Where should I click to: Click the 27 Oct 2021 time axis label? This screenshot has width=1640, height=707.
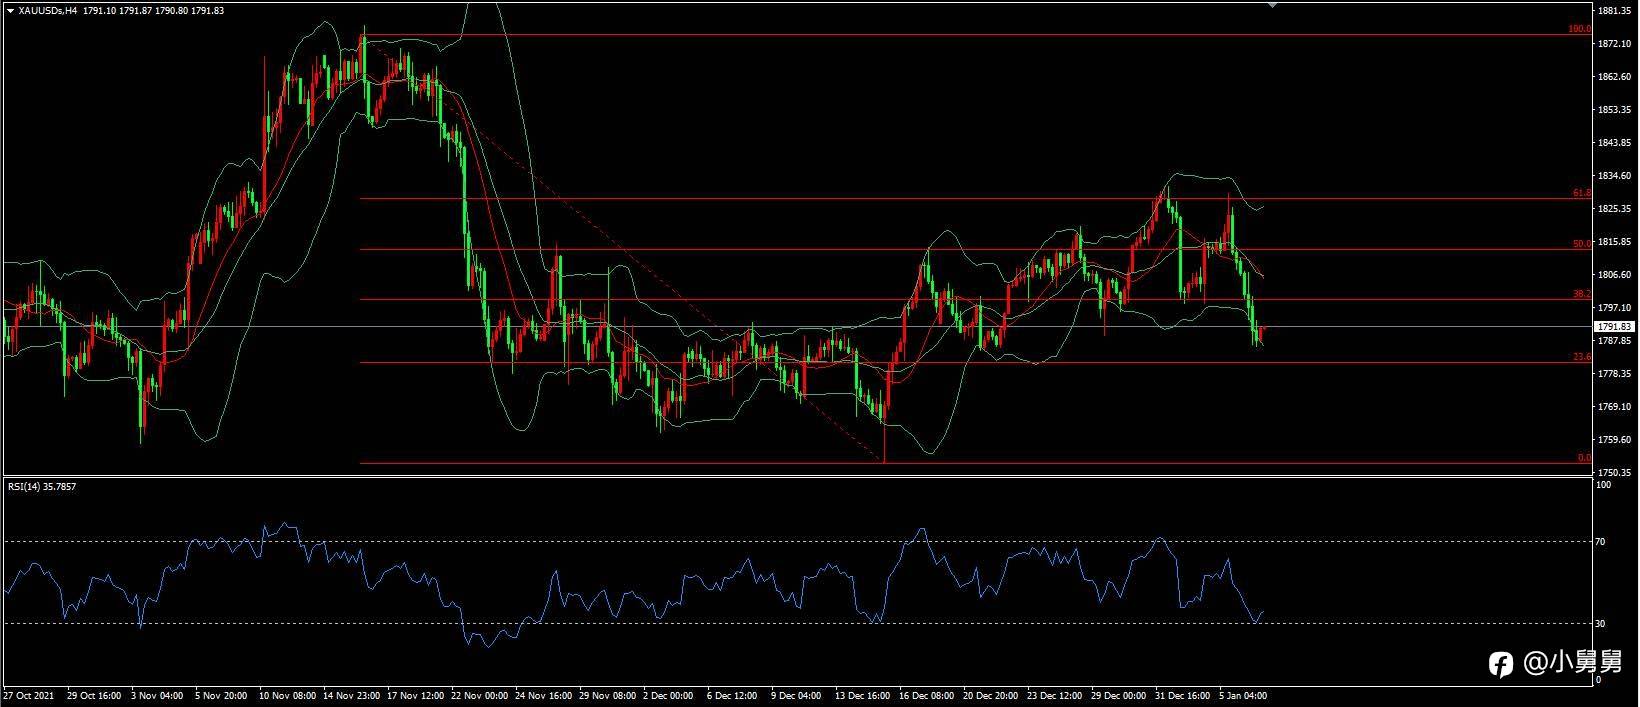(x=28, y=694)
